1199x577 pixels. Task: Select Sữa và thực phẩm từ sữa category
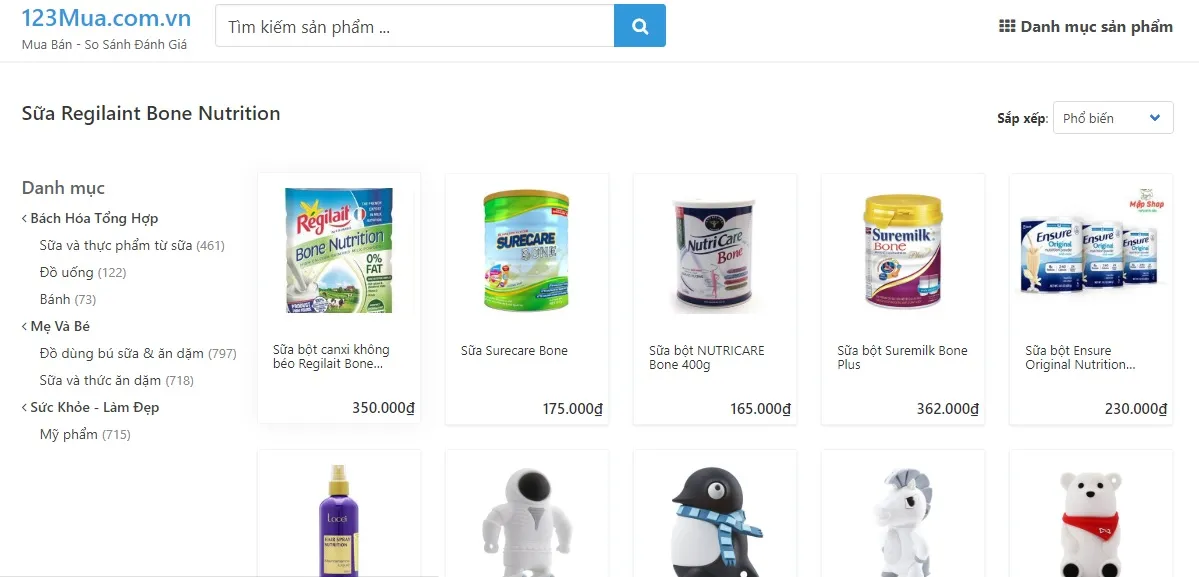click(132, 245)
